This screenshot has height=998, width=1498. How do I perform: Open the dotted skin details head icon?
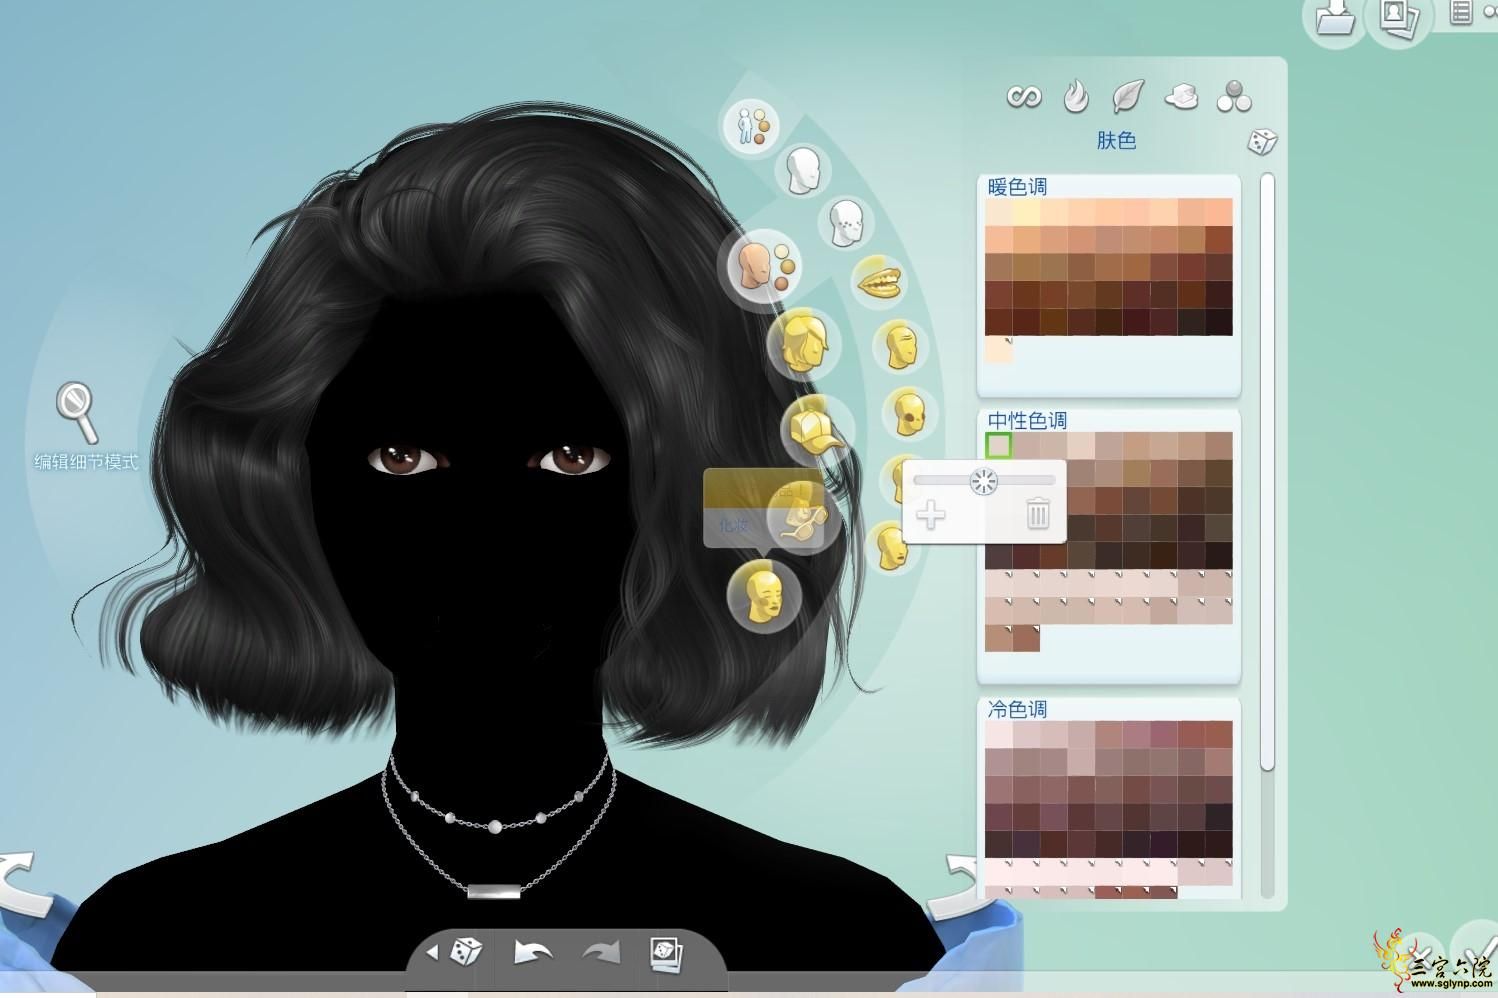coord(847,222)
